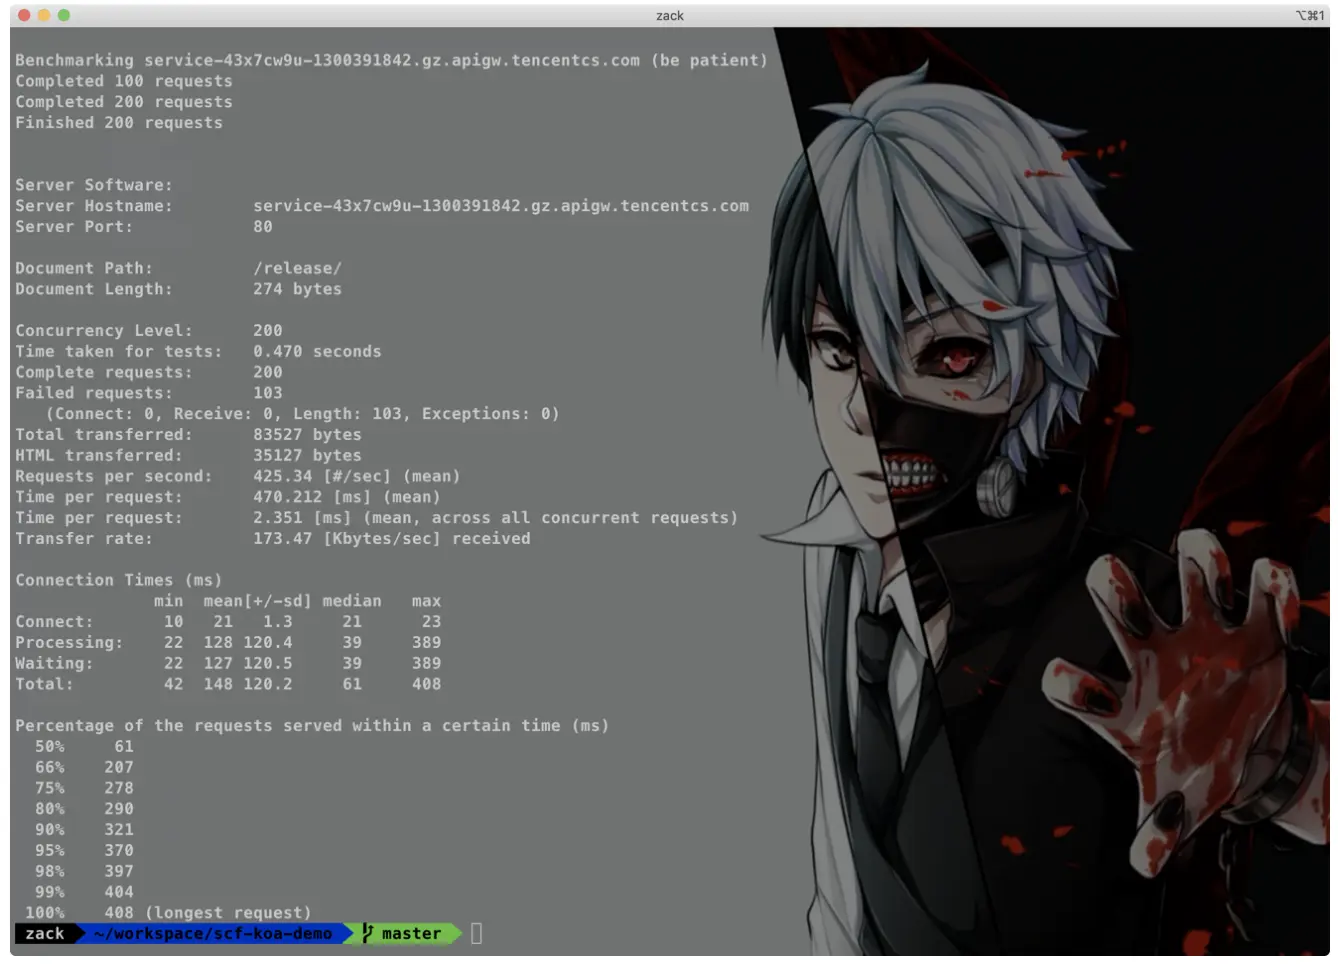
Task: Click the 'Total:' row label
Action: click(44, 685)
